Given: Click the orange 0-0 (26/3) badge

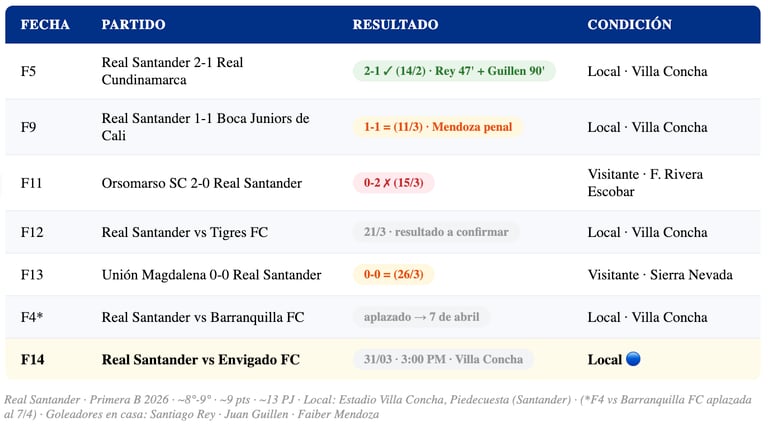Looking at the screenshot, I should coord(393,274).
